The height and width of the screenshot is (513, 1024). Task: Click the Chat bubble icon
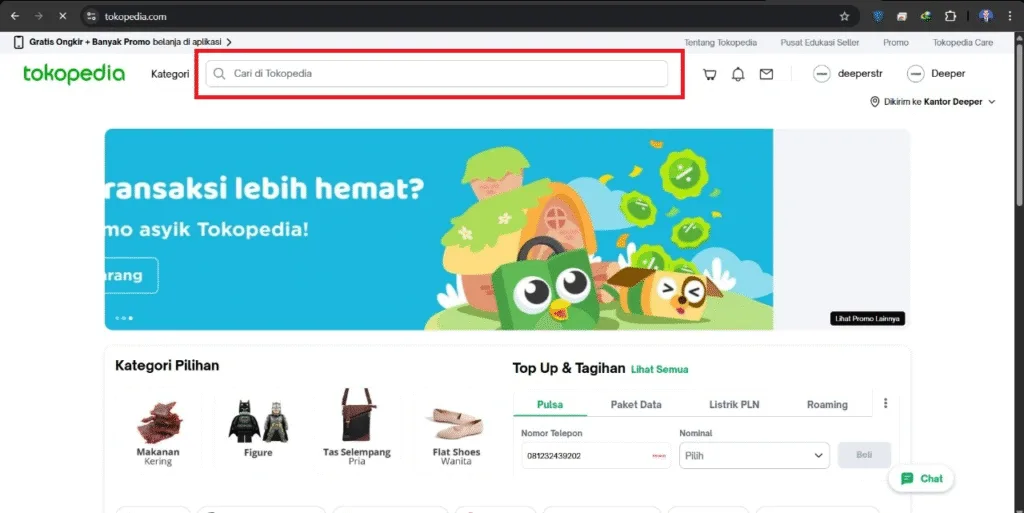(907, 478)
